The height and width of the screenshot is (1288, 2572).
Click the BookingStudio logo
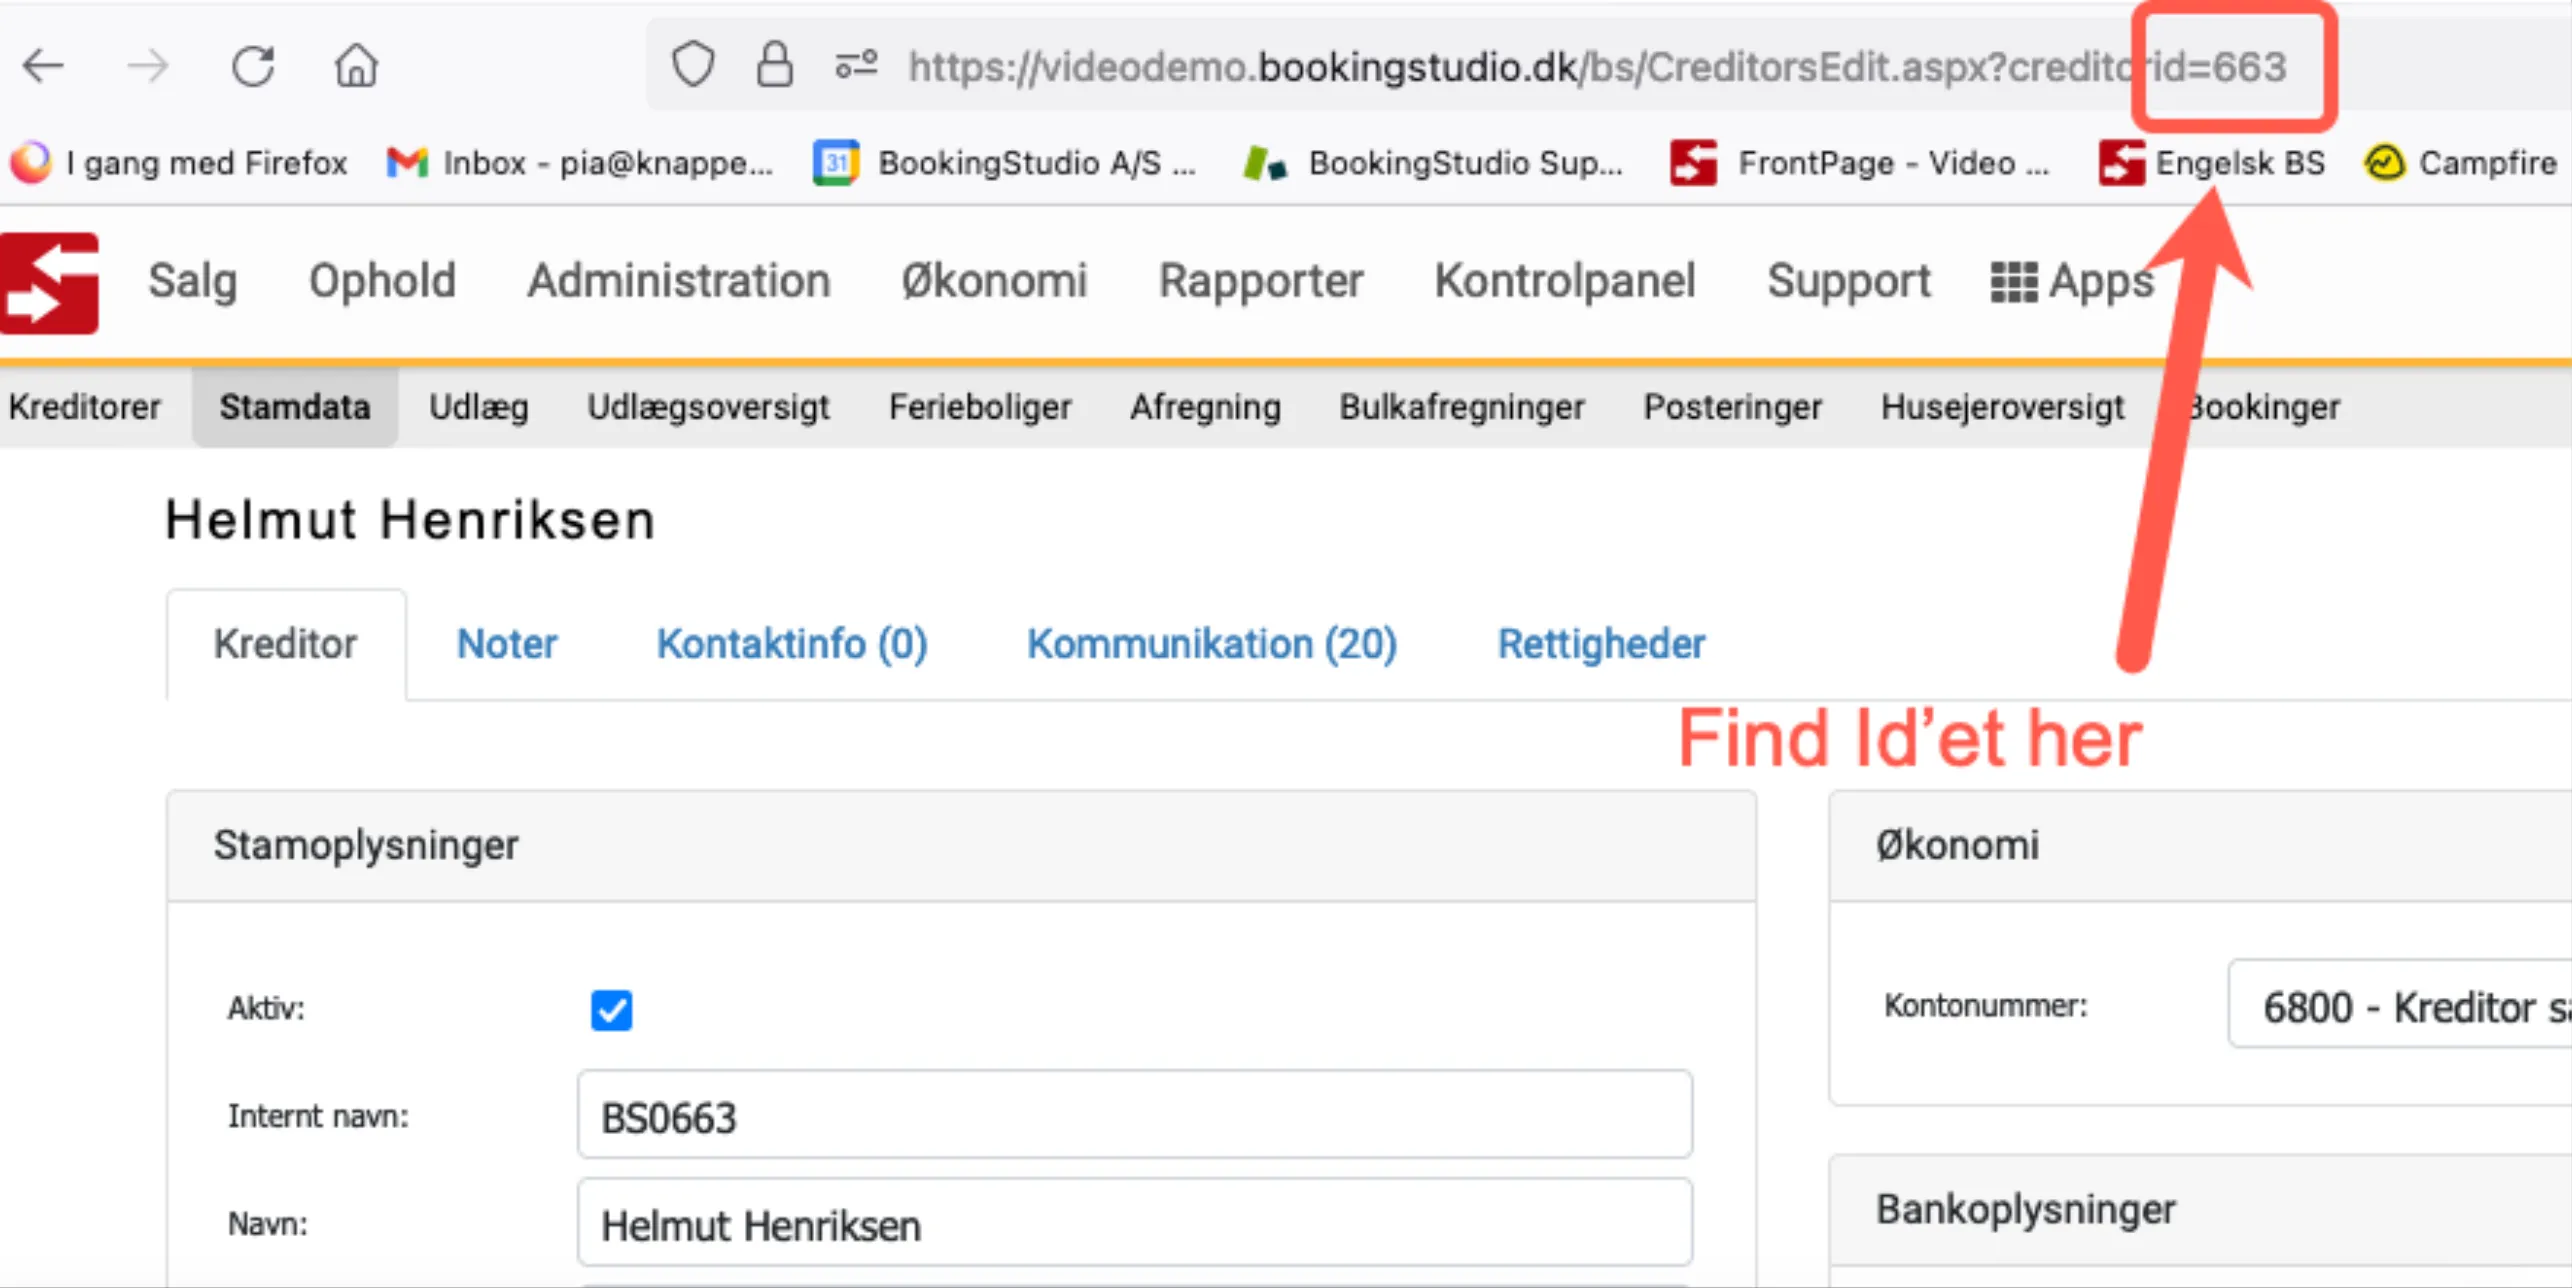coord(48,282)
